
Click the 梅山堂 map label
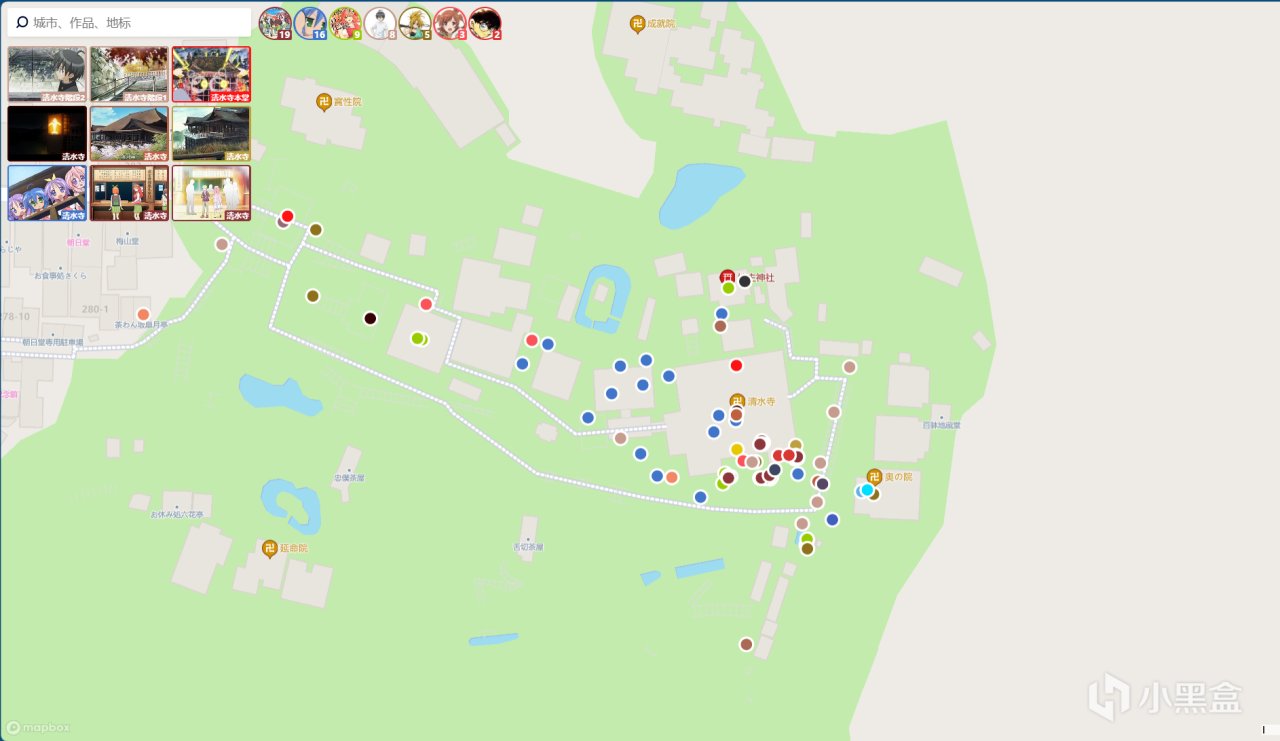coord(126,241)
